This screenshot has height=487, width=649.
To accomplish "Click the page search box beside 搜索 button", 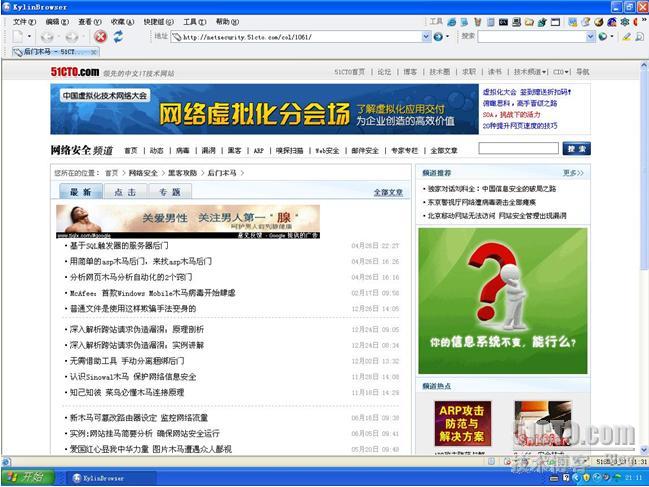I will pyautogui.click(x=518, y=149).
